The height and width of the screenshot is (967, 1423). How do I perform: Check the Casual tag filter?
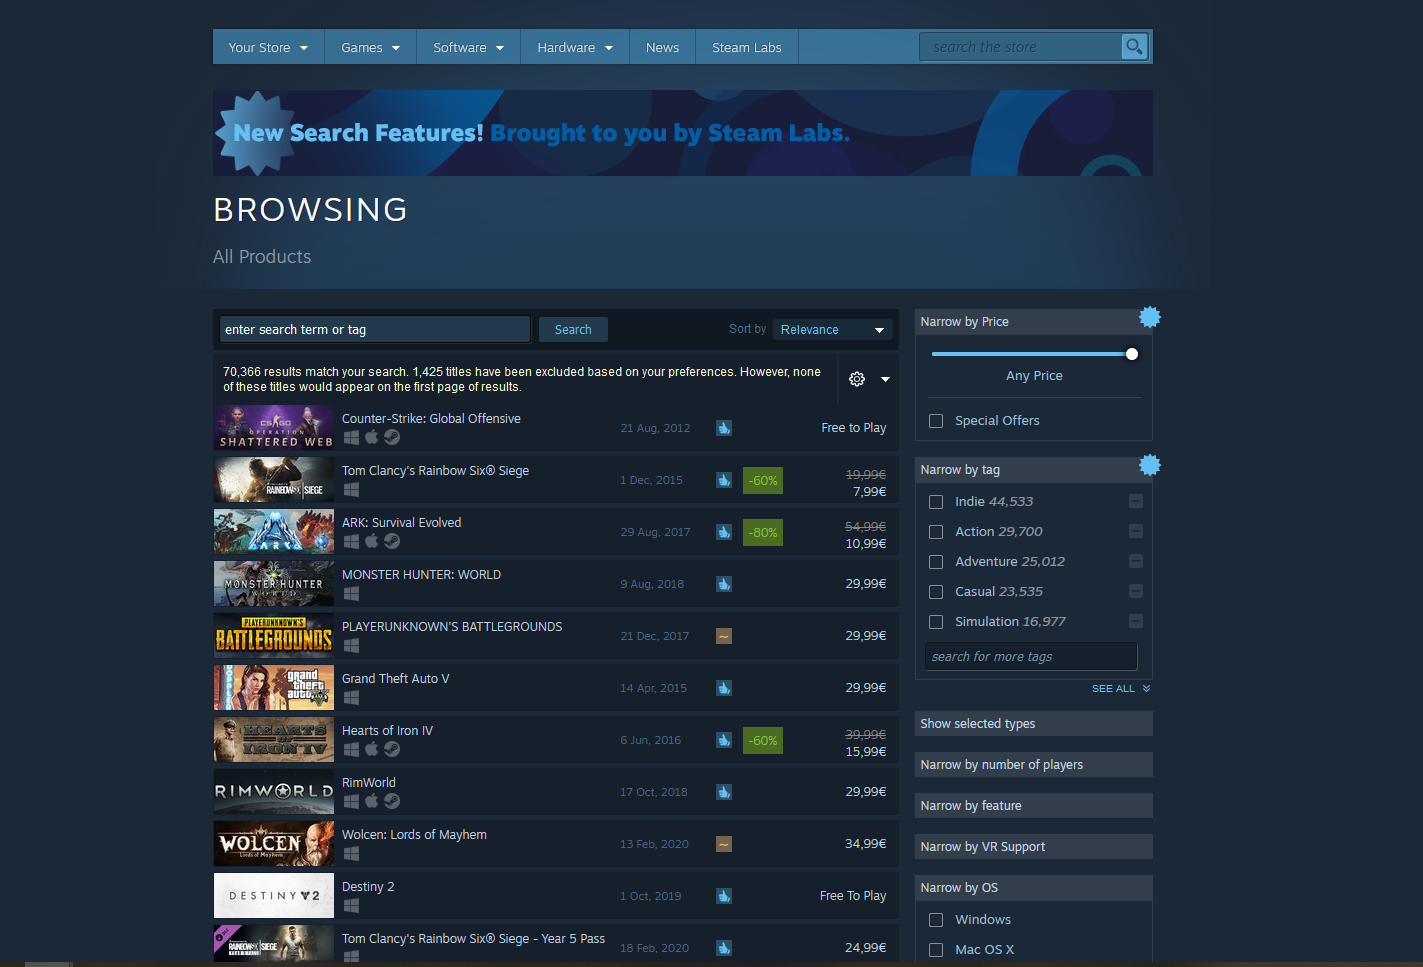click(x=936, y=592)
